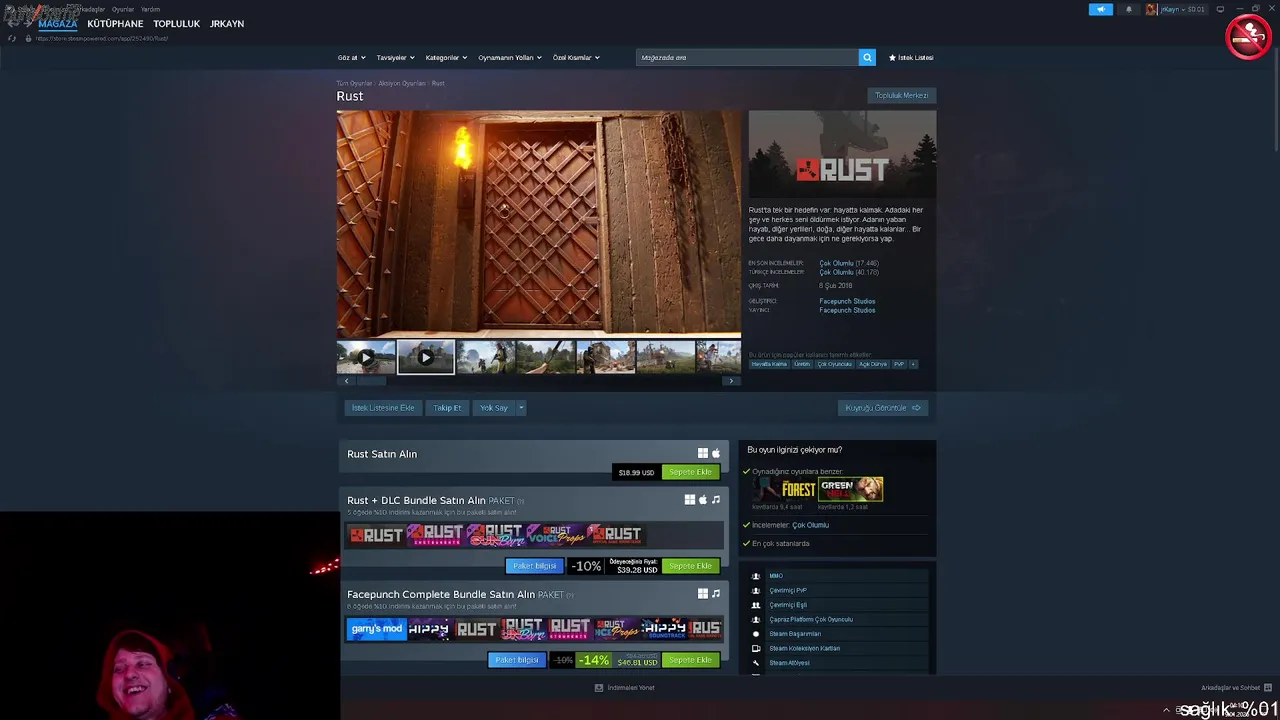Open the MAĞAZA store tab
Image resolution: width=1280 pixels, height=720 pixels.
[58, 24]
